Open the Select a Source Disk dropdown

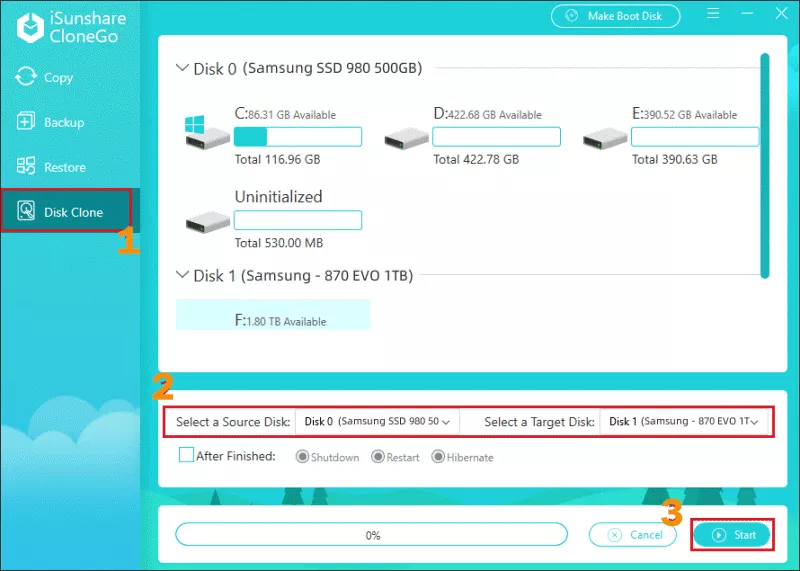coord(378,421)
